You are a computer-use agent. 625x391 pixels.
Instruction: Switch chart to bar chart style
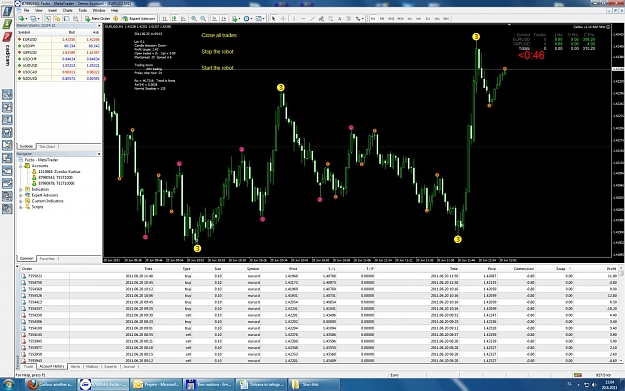coord(164,18)
